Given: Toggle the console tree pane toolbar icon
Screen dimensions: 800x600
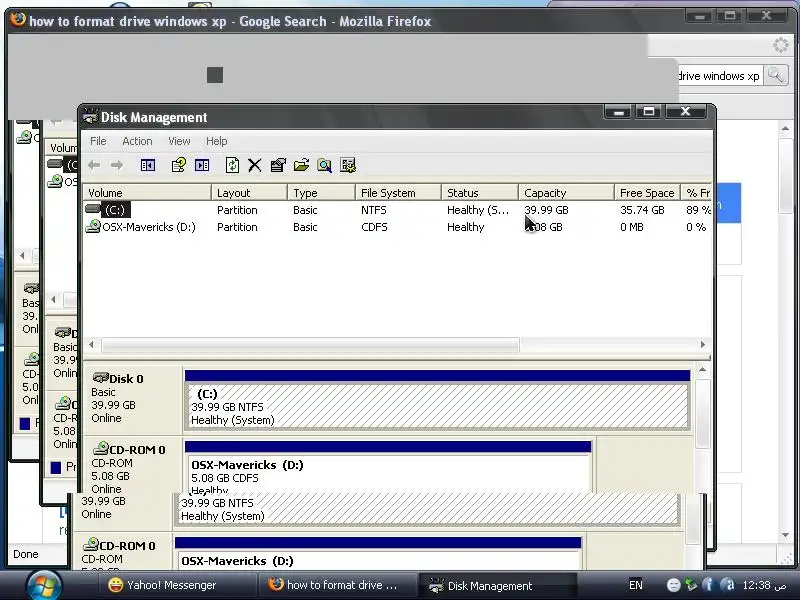Looking at the screenshot, I should point(148,165).
